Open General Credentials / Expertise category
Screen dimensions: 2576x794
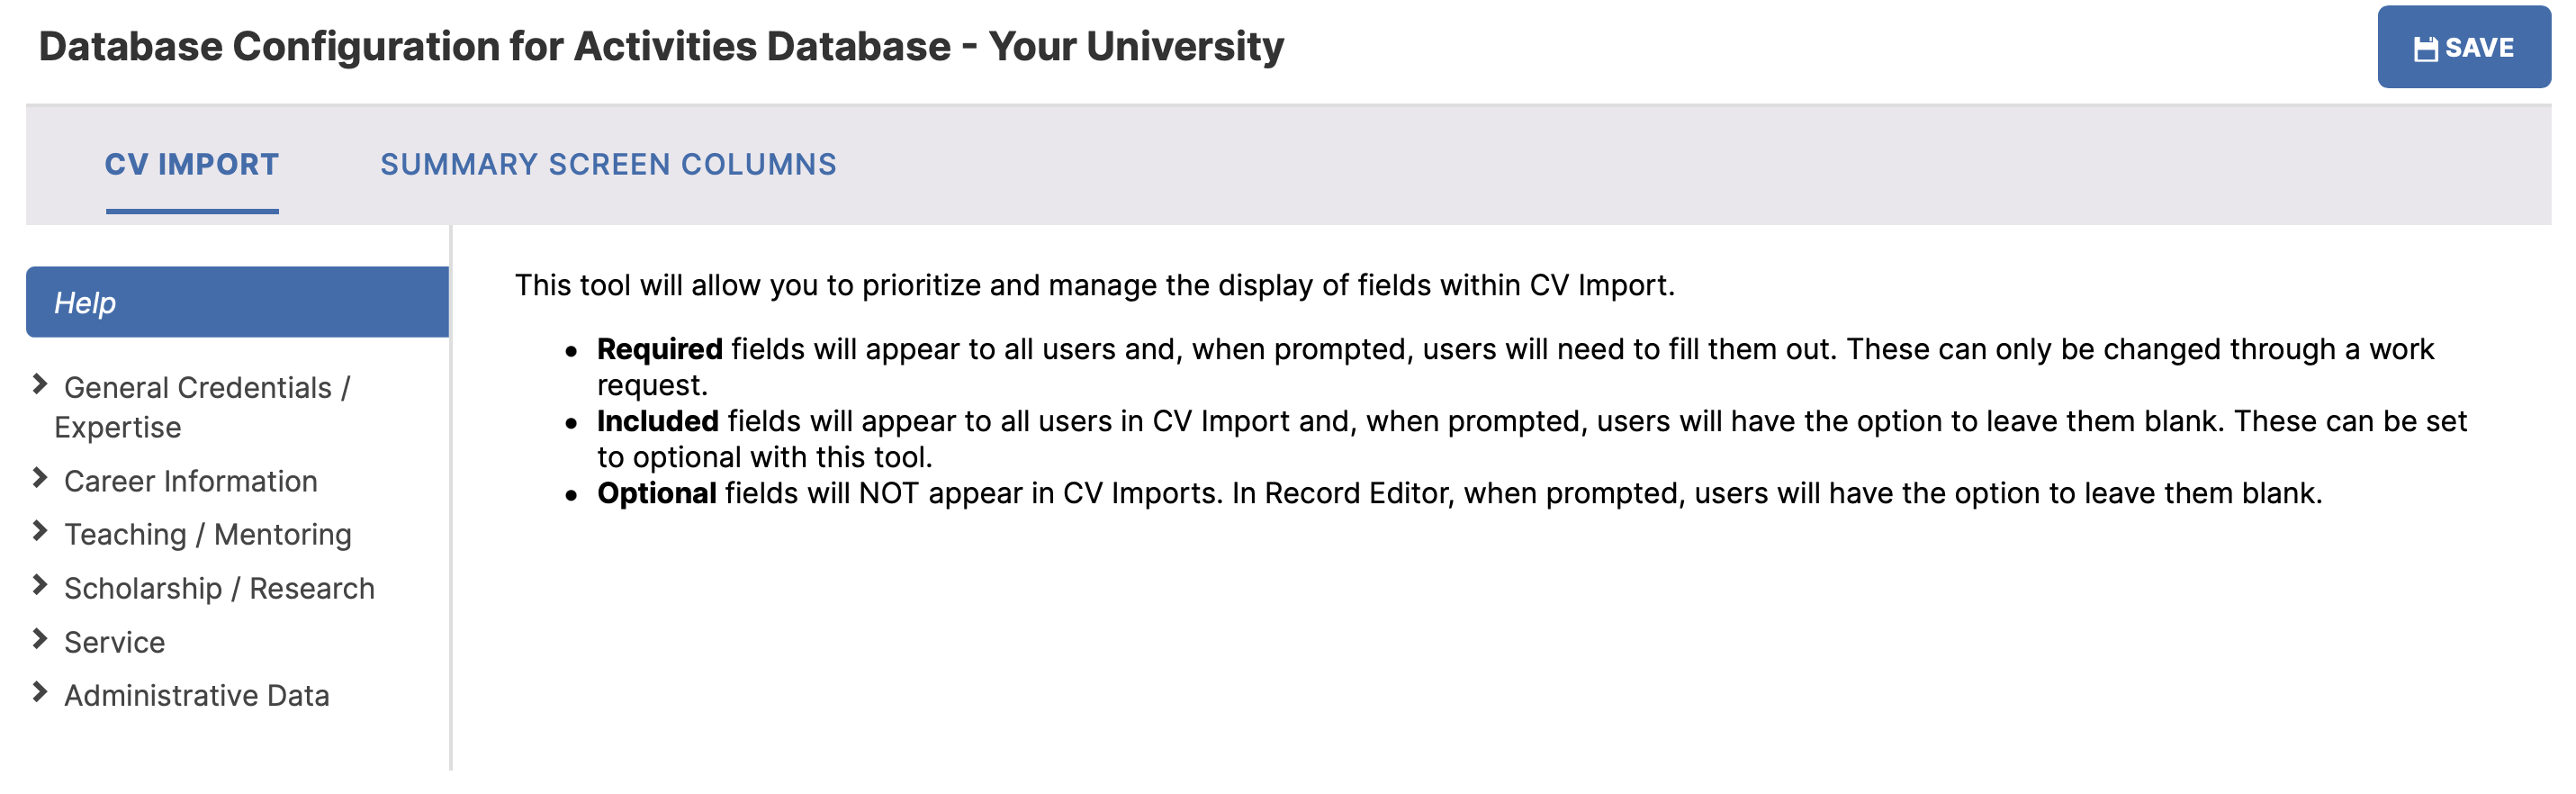tap(202, 407)
